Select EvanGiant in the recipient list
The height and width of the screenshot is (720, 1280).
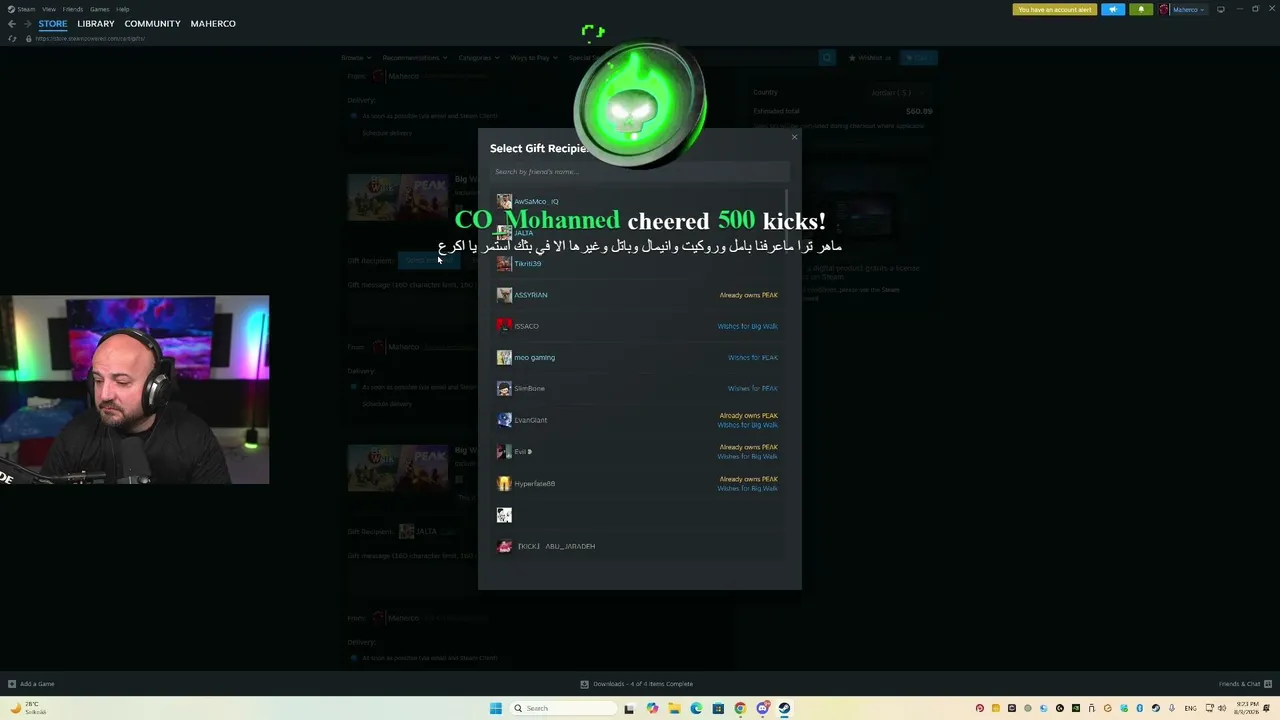[639, 420]
